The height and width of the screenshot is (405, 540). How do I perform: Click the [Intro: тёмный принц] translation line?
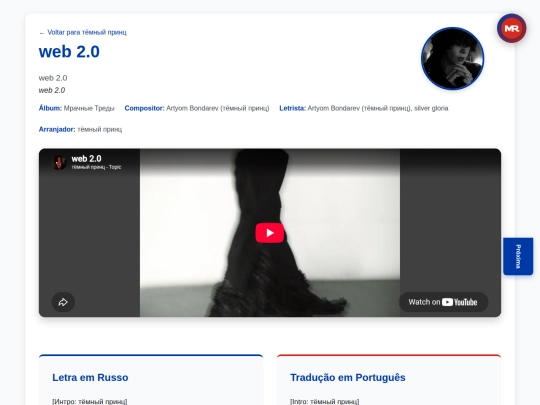pos(324,402)
